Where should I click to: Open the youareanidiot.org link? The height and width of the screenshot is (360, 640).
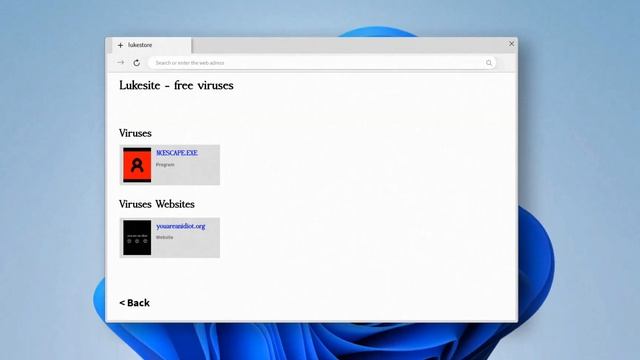(x=180, y=226)
